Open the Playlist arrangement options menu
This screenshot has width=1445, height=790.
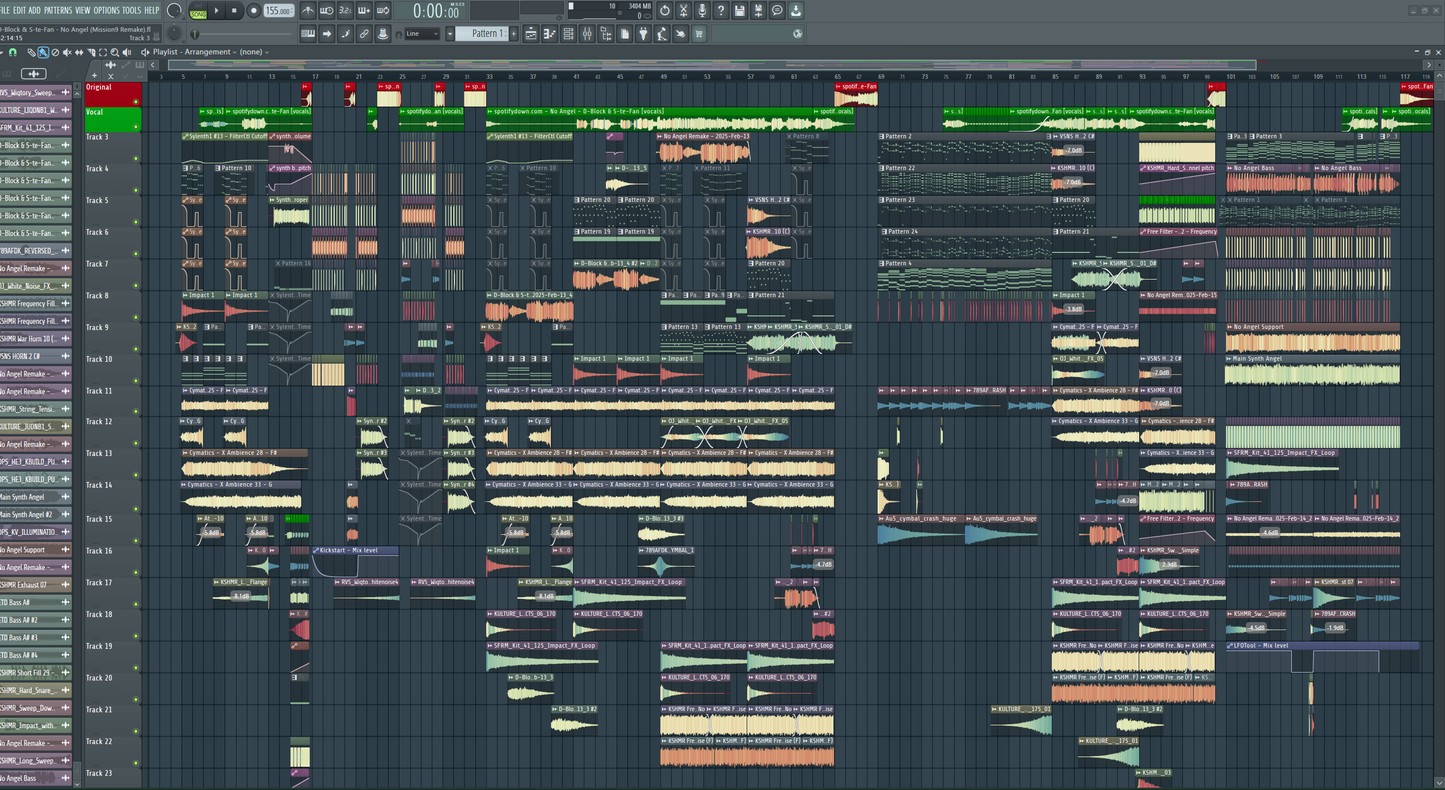236,52
